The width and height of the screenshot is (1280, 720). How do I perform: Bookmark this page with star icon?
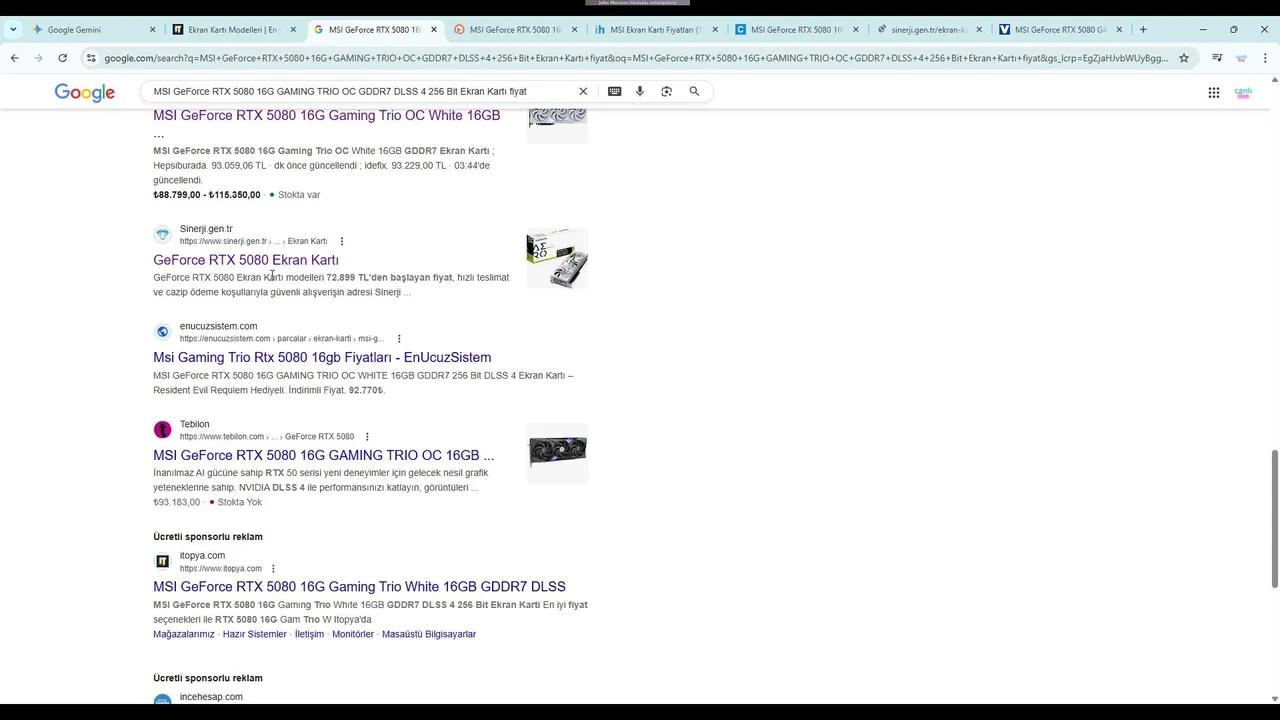pyautogui.click(x=1184, y=58)
